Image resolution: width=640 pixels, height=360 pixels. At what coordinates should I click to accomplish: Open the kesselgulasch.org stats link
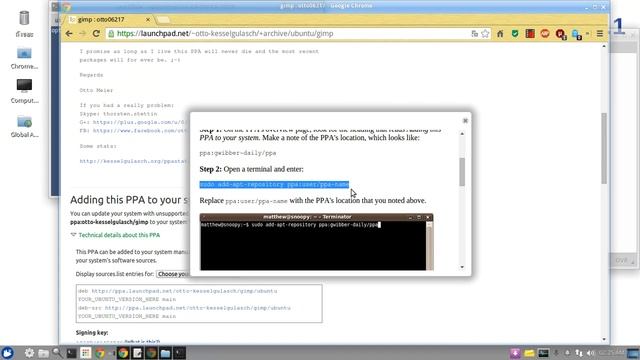click(133, 161)
